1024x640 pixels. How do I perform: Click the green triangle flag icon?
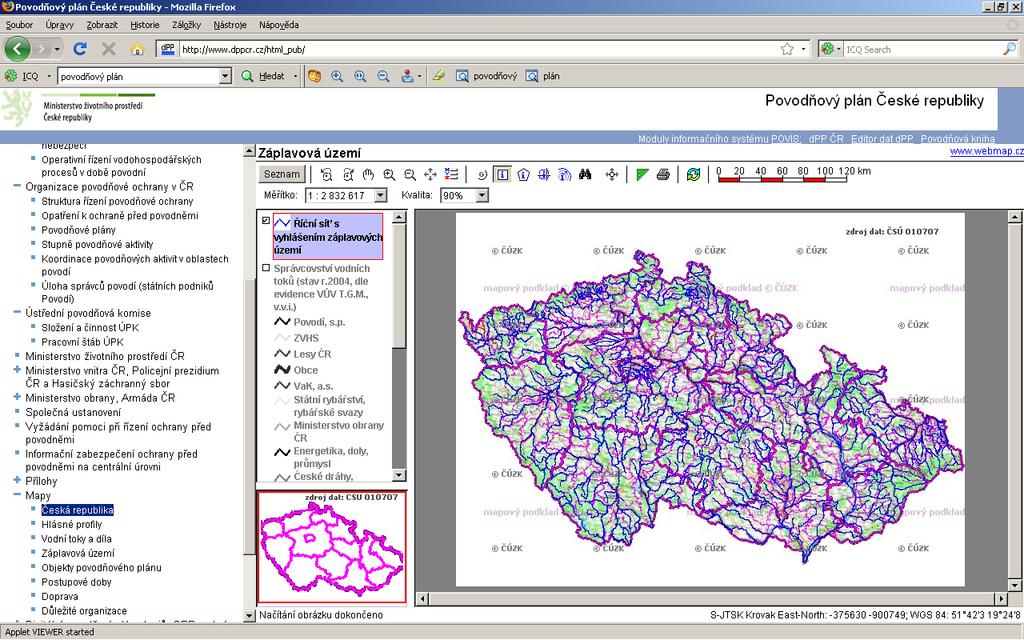coord(642,174)
